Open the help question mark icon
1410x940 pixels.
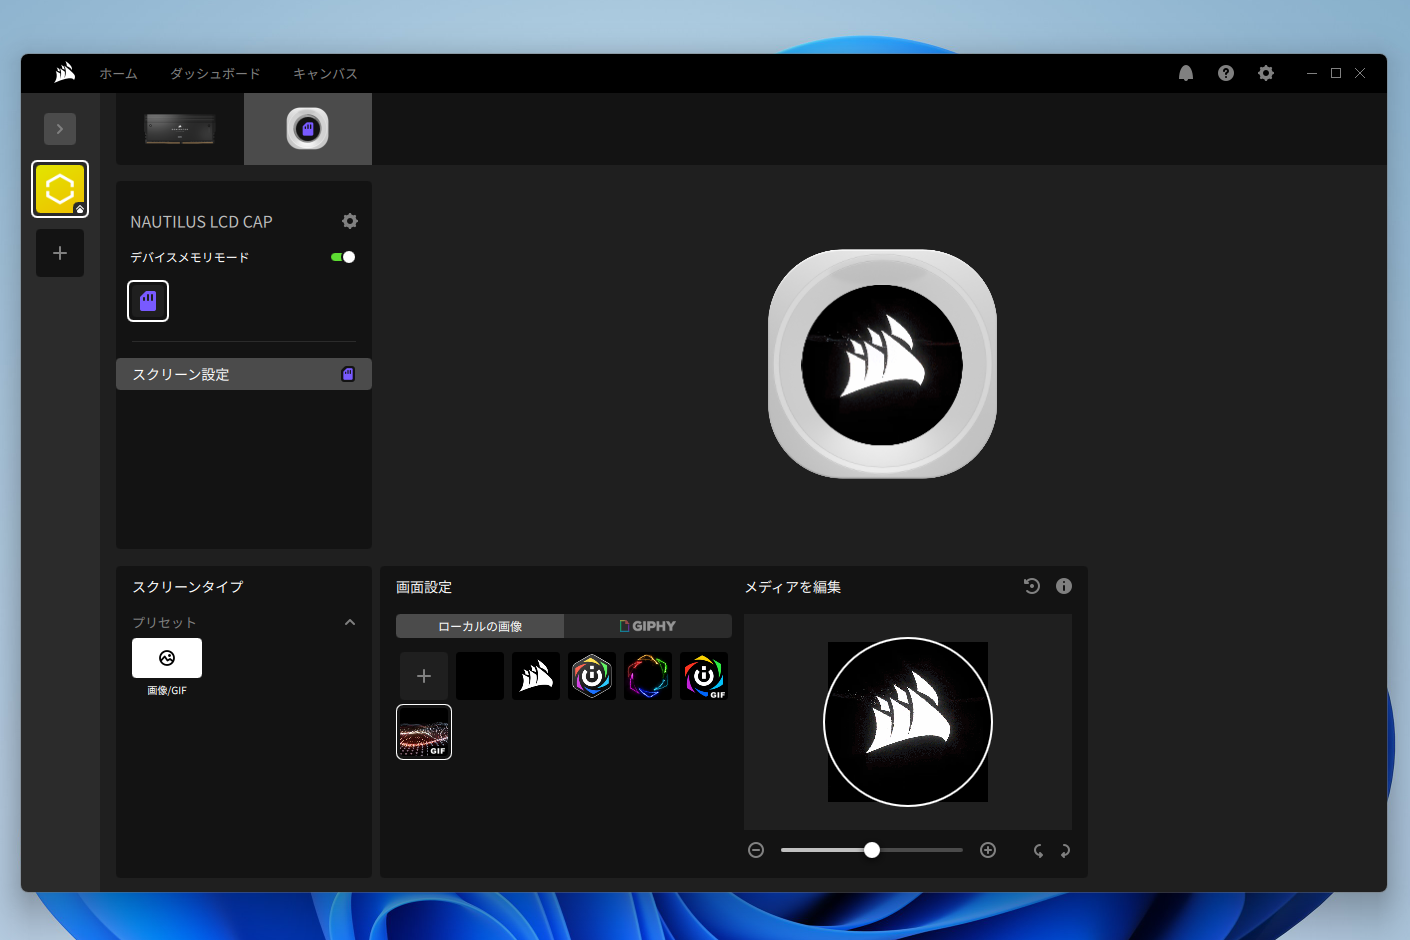pos(1226,73)
